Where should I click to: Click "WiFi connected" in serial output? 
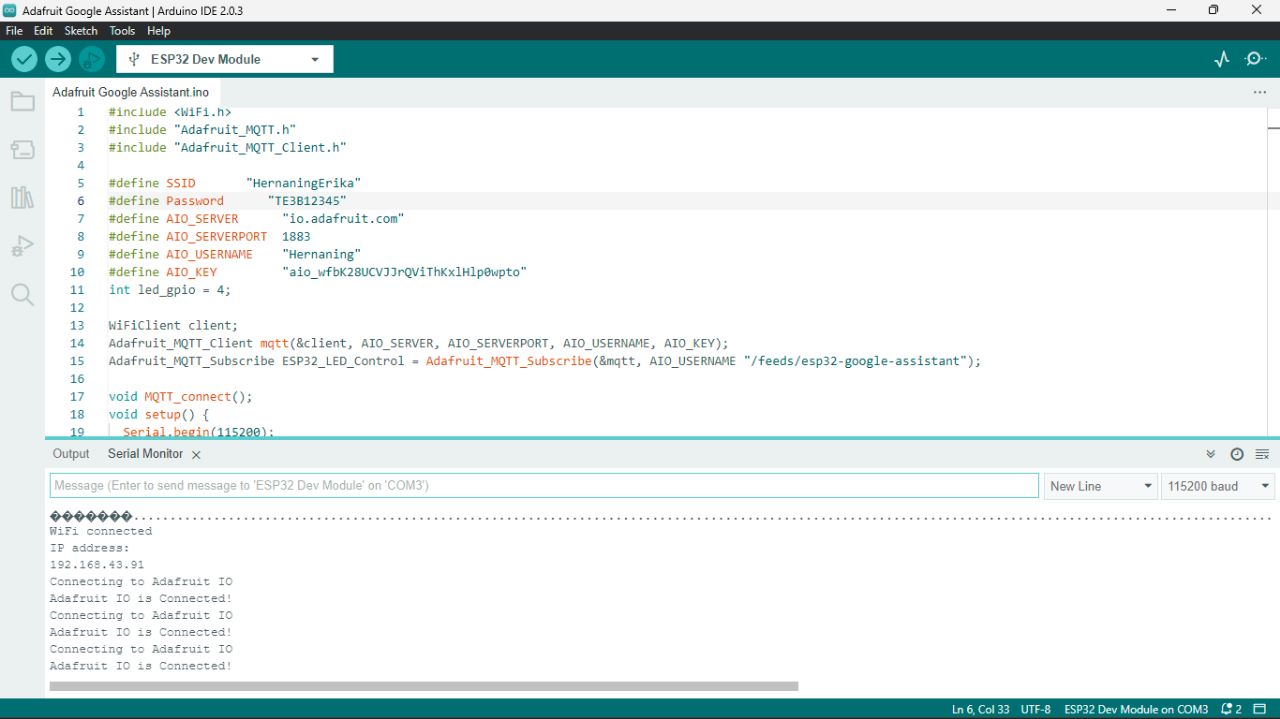[x=101, y=531]
